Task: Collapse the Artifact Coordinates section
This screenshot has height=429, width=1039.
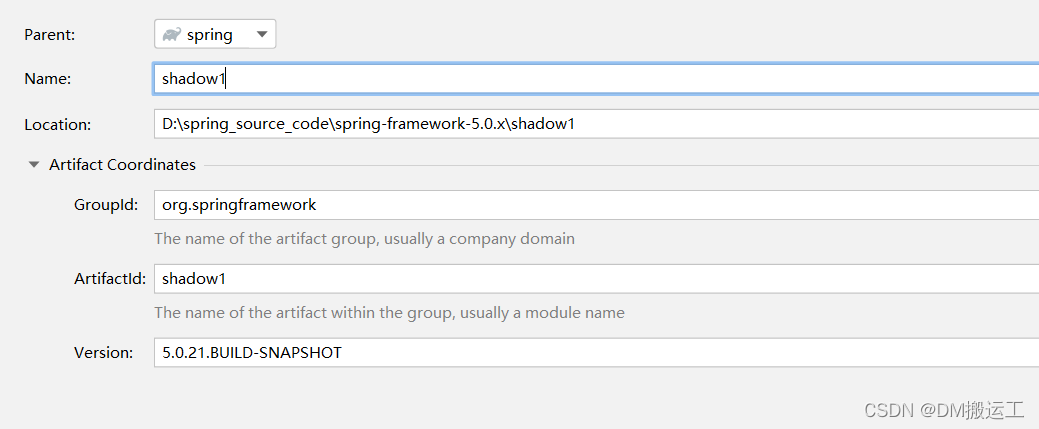Action: [x=34, y=164]
